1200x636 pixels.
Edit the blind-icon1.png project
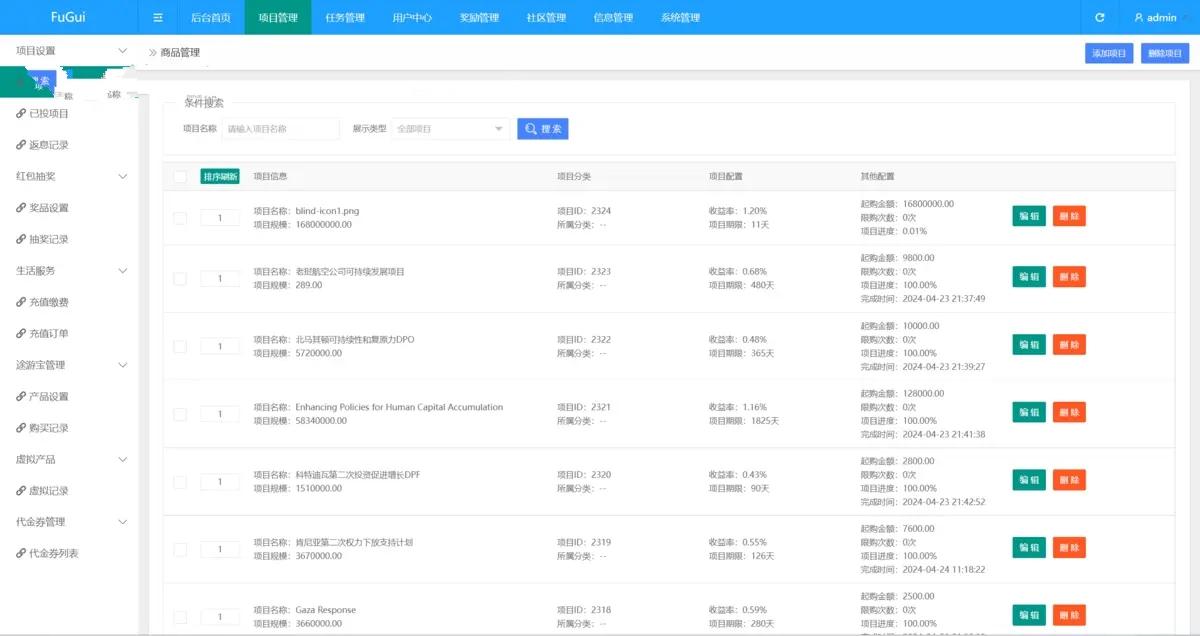tap(1029, 216)
